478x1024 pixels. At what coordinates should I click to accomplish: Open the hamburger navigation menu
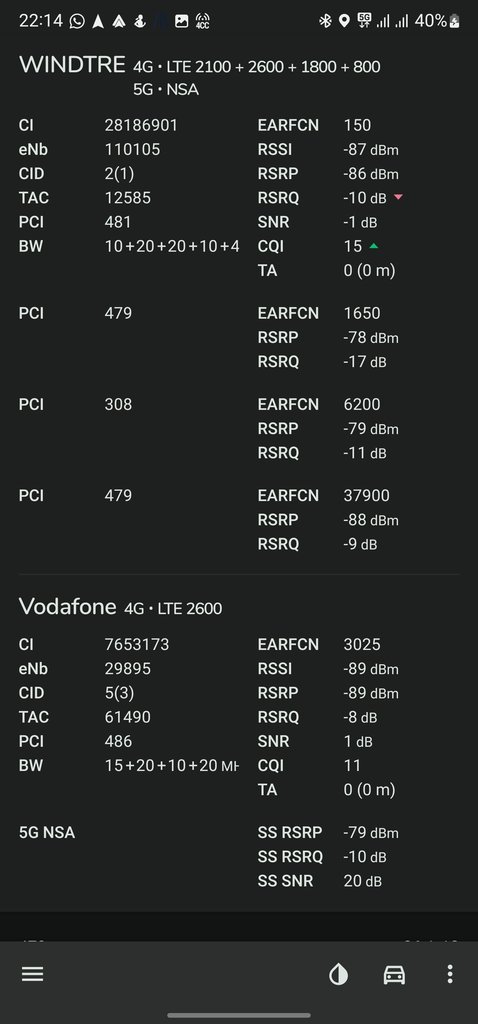32,974
